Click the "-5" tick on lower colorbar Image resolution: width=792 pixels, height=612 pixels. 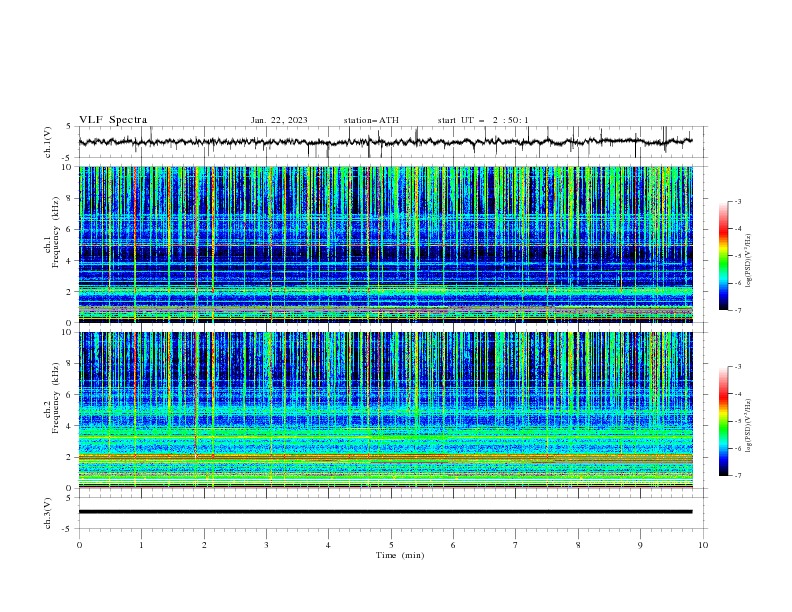click(738, 421)
